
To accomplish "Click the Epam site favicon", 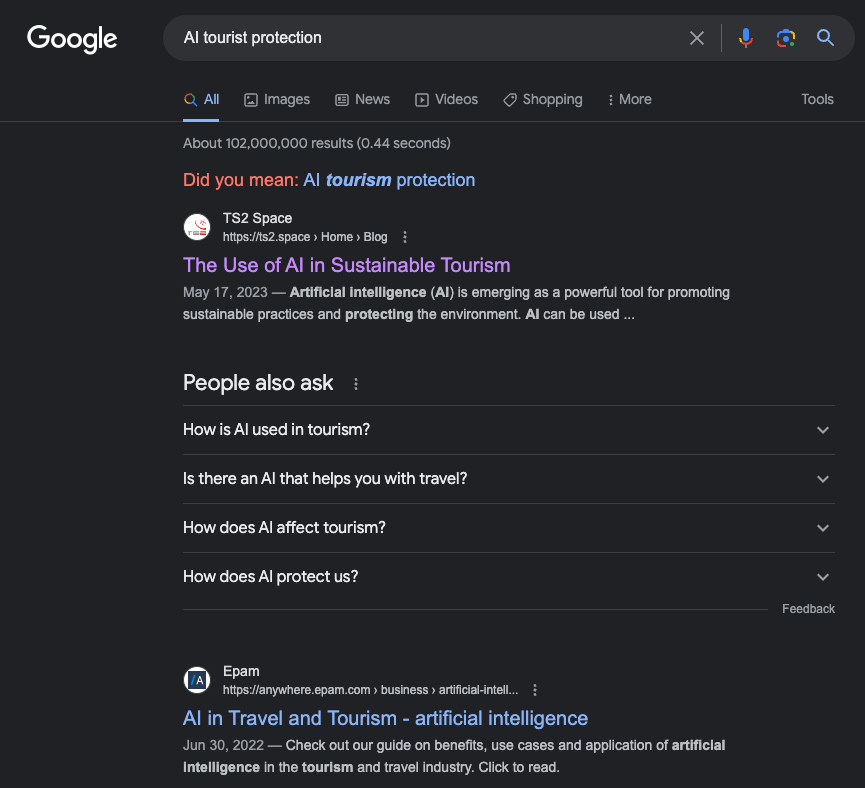I will pyautogui.click(x=197, y=680).
